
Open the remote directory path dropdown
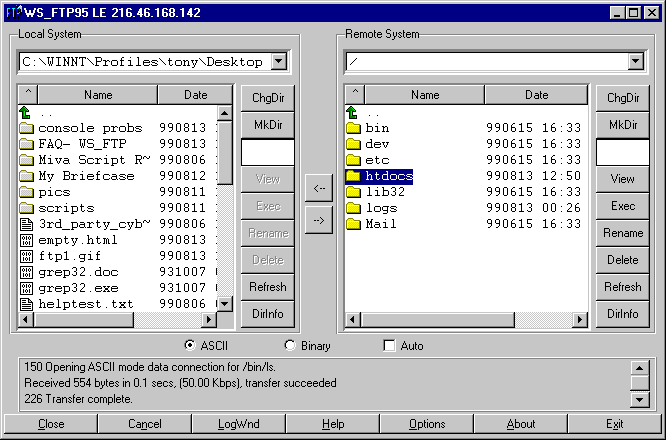635,62
